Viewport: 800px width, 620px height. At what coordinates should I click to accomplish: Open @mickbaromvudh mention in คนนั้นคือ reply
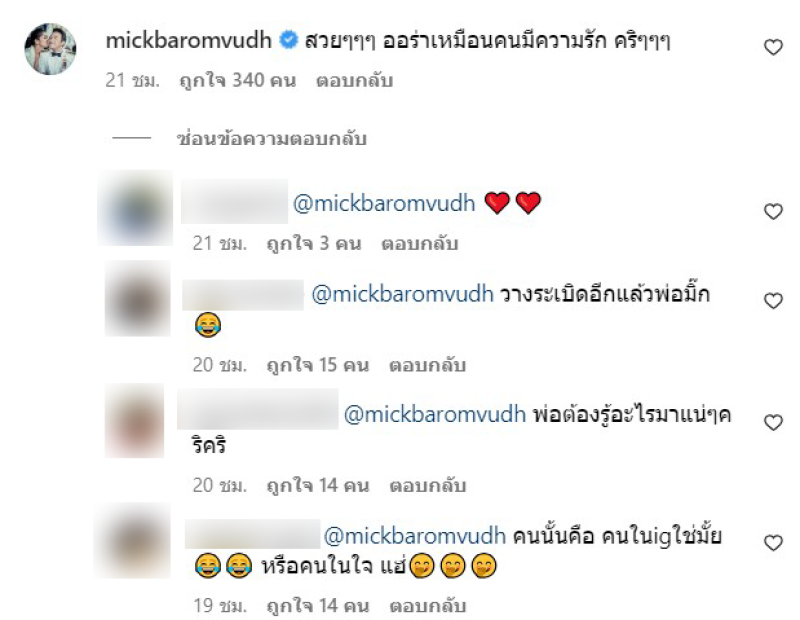pyautogui.click(x=415, y=536)
